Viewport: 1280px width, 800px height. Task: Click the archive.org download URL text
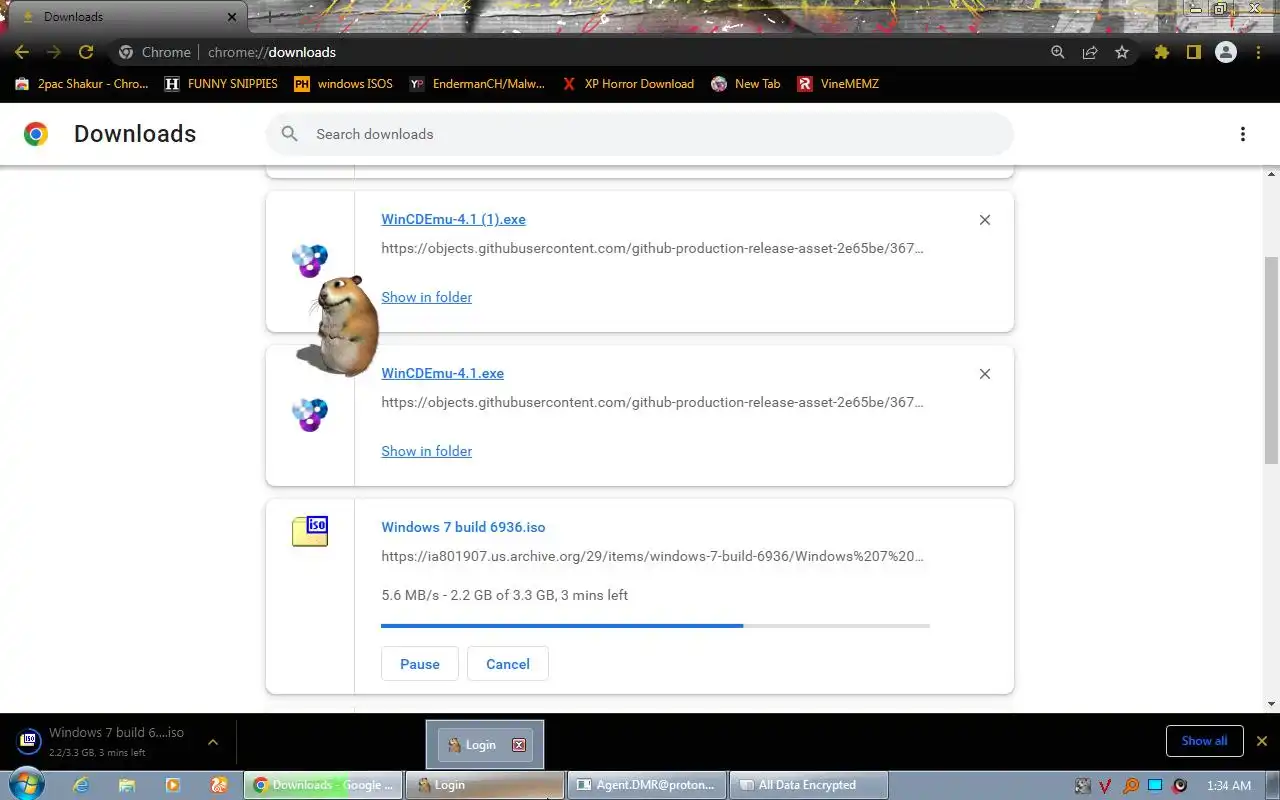tap(652, 557)
